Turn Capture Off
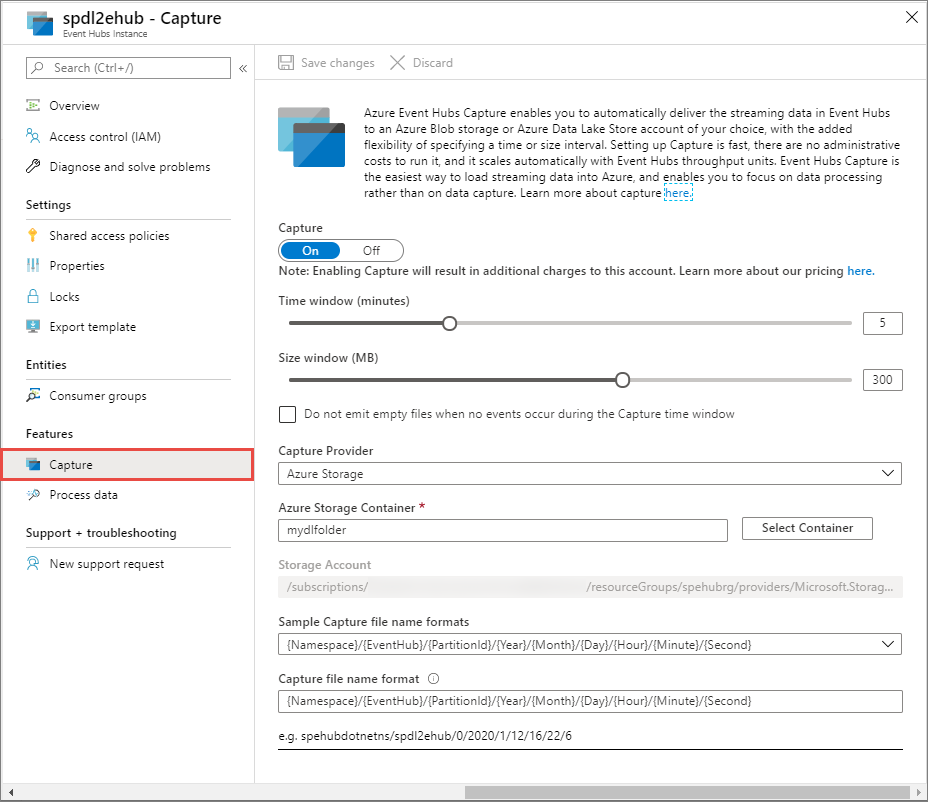This screenshot has height=802, width=928. pyautogui.click(x=371, y=250)
